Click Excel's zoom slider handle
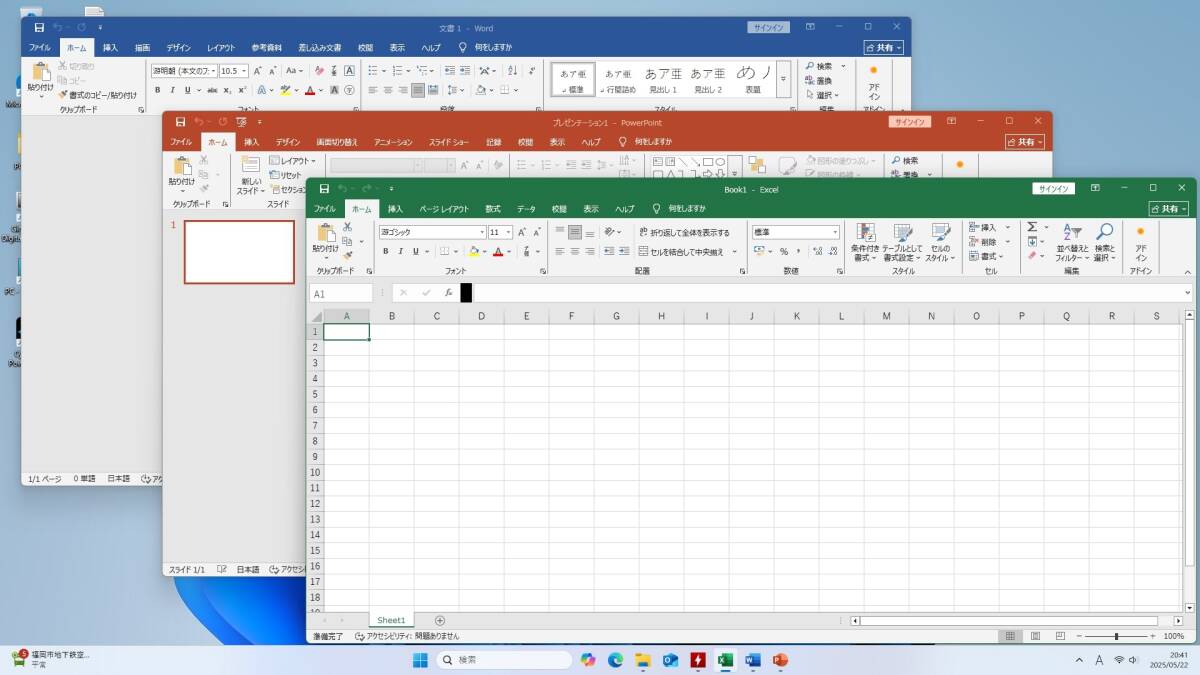Image resolution: width=1200 pixels, height=675 pixels. coord(1116,636)
